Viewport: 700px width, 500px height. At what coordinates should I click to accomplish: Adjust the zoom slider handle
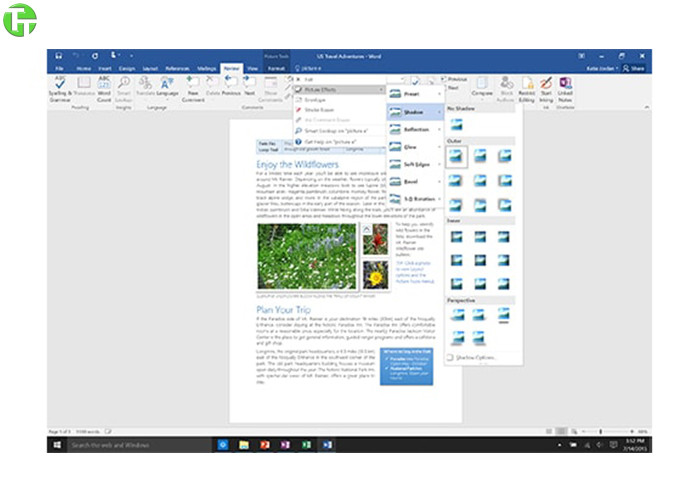point(600,431)
